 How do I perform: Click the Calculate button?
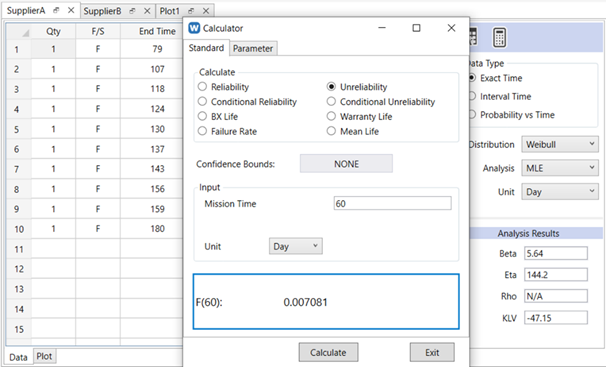click(328, 352)
